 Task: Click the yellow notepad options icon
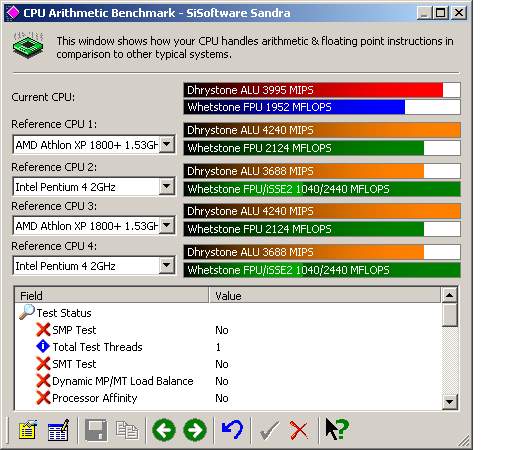[27, 430]
